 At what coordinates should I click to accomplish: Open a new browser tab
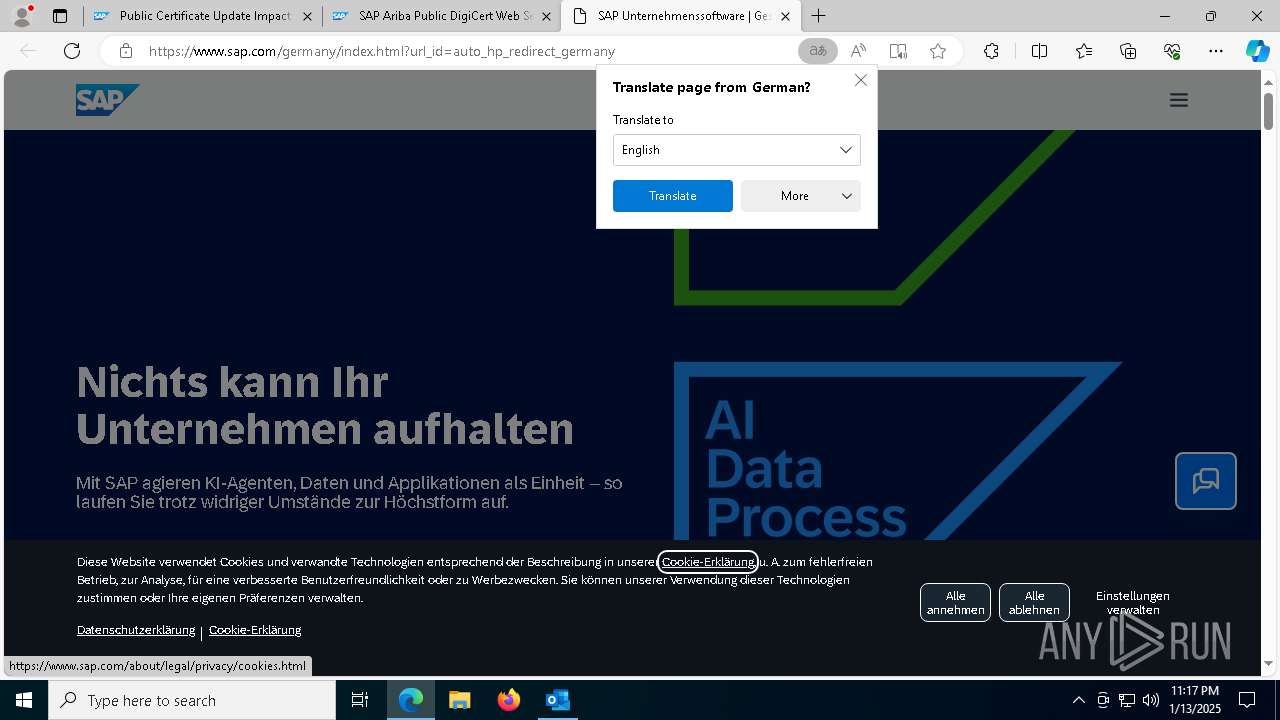818,16
